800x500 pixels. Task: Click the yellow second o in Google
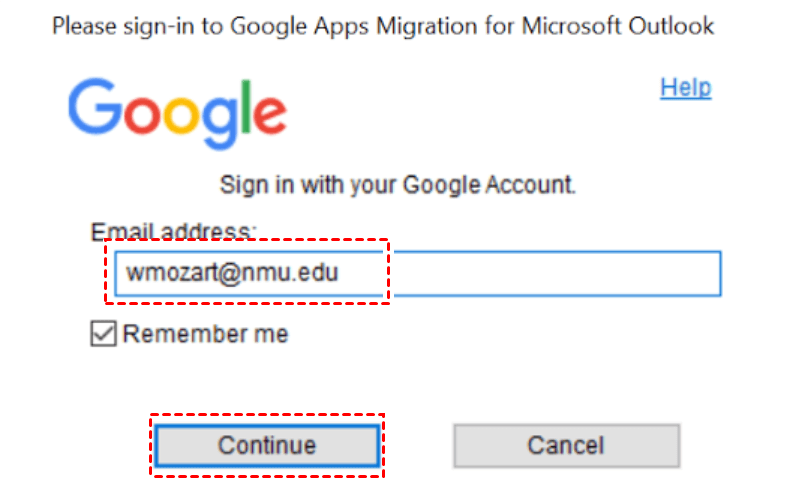click(x=181, y=113)
